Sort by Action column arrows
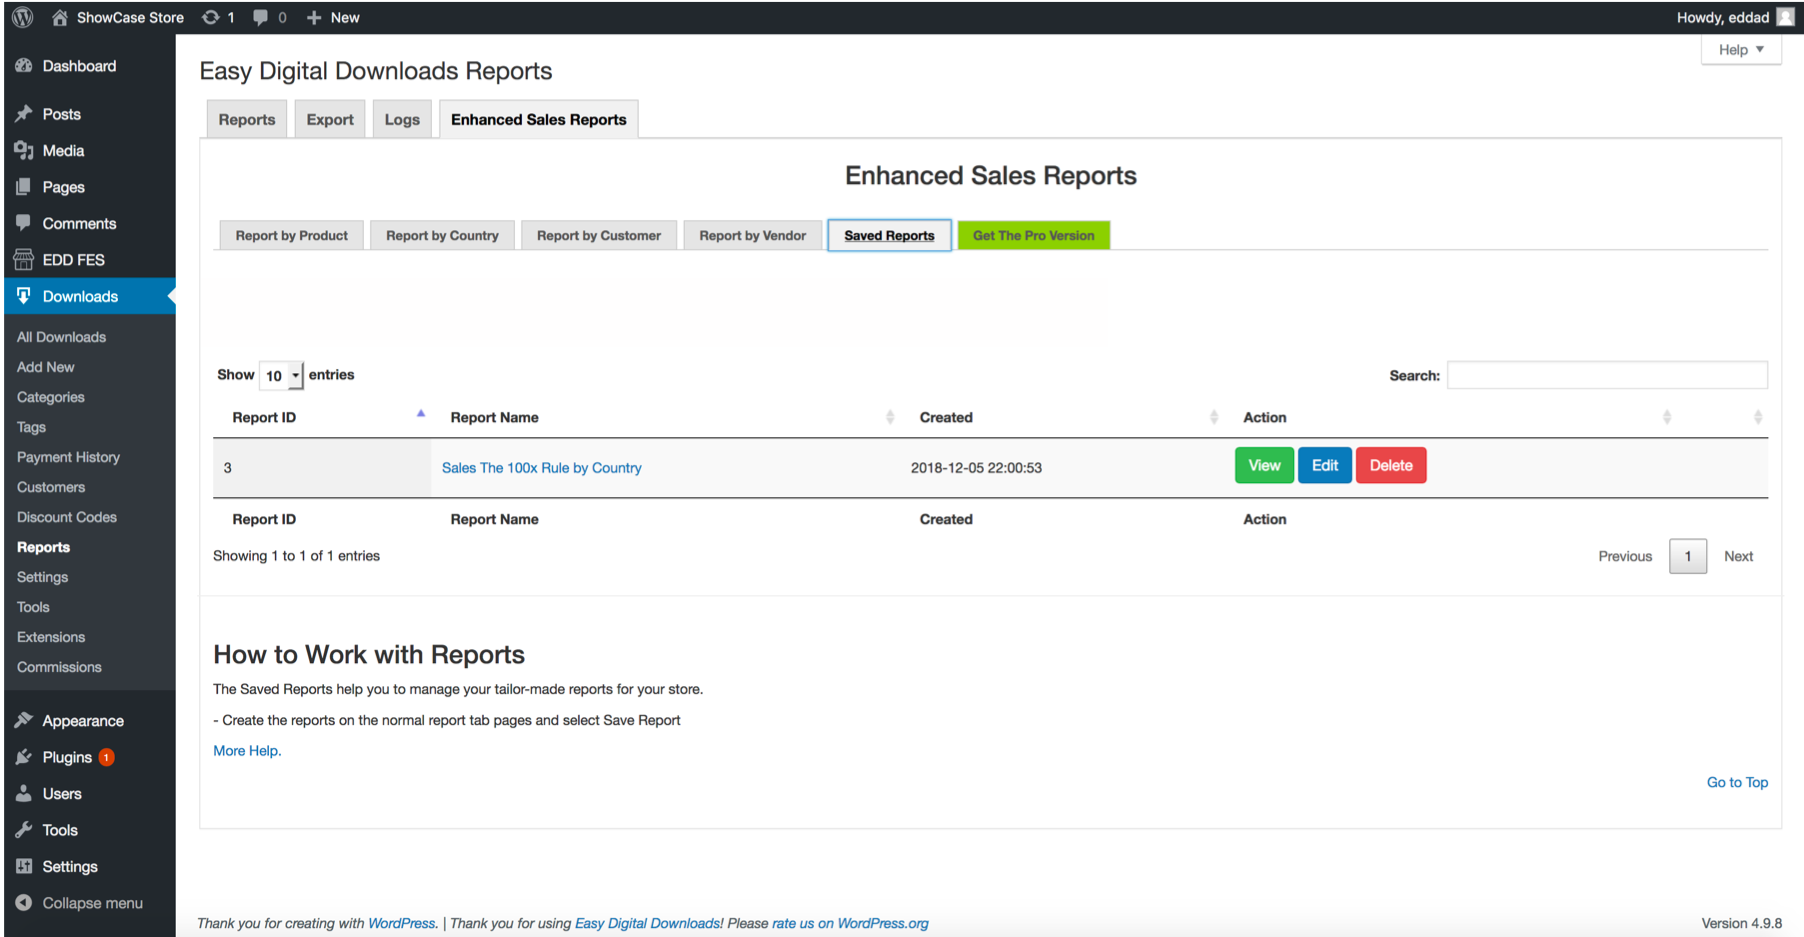1804x937 pixels. coord(1667,417)
